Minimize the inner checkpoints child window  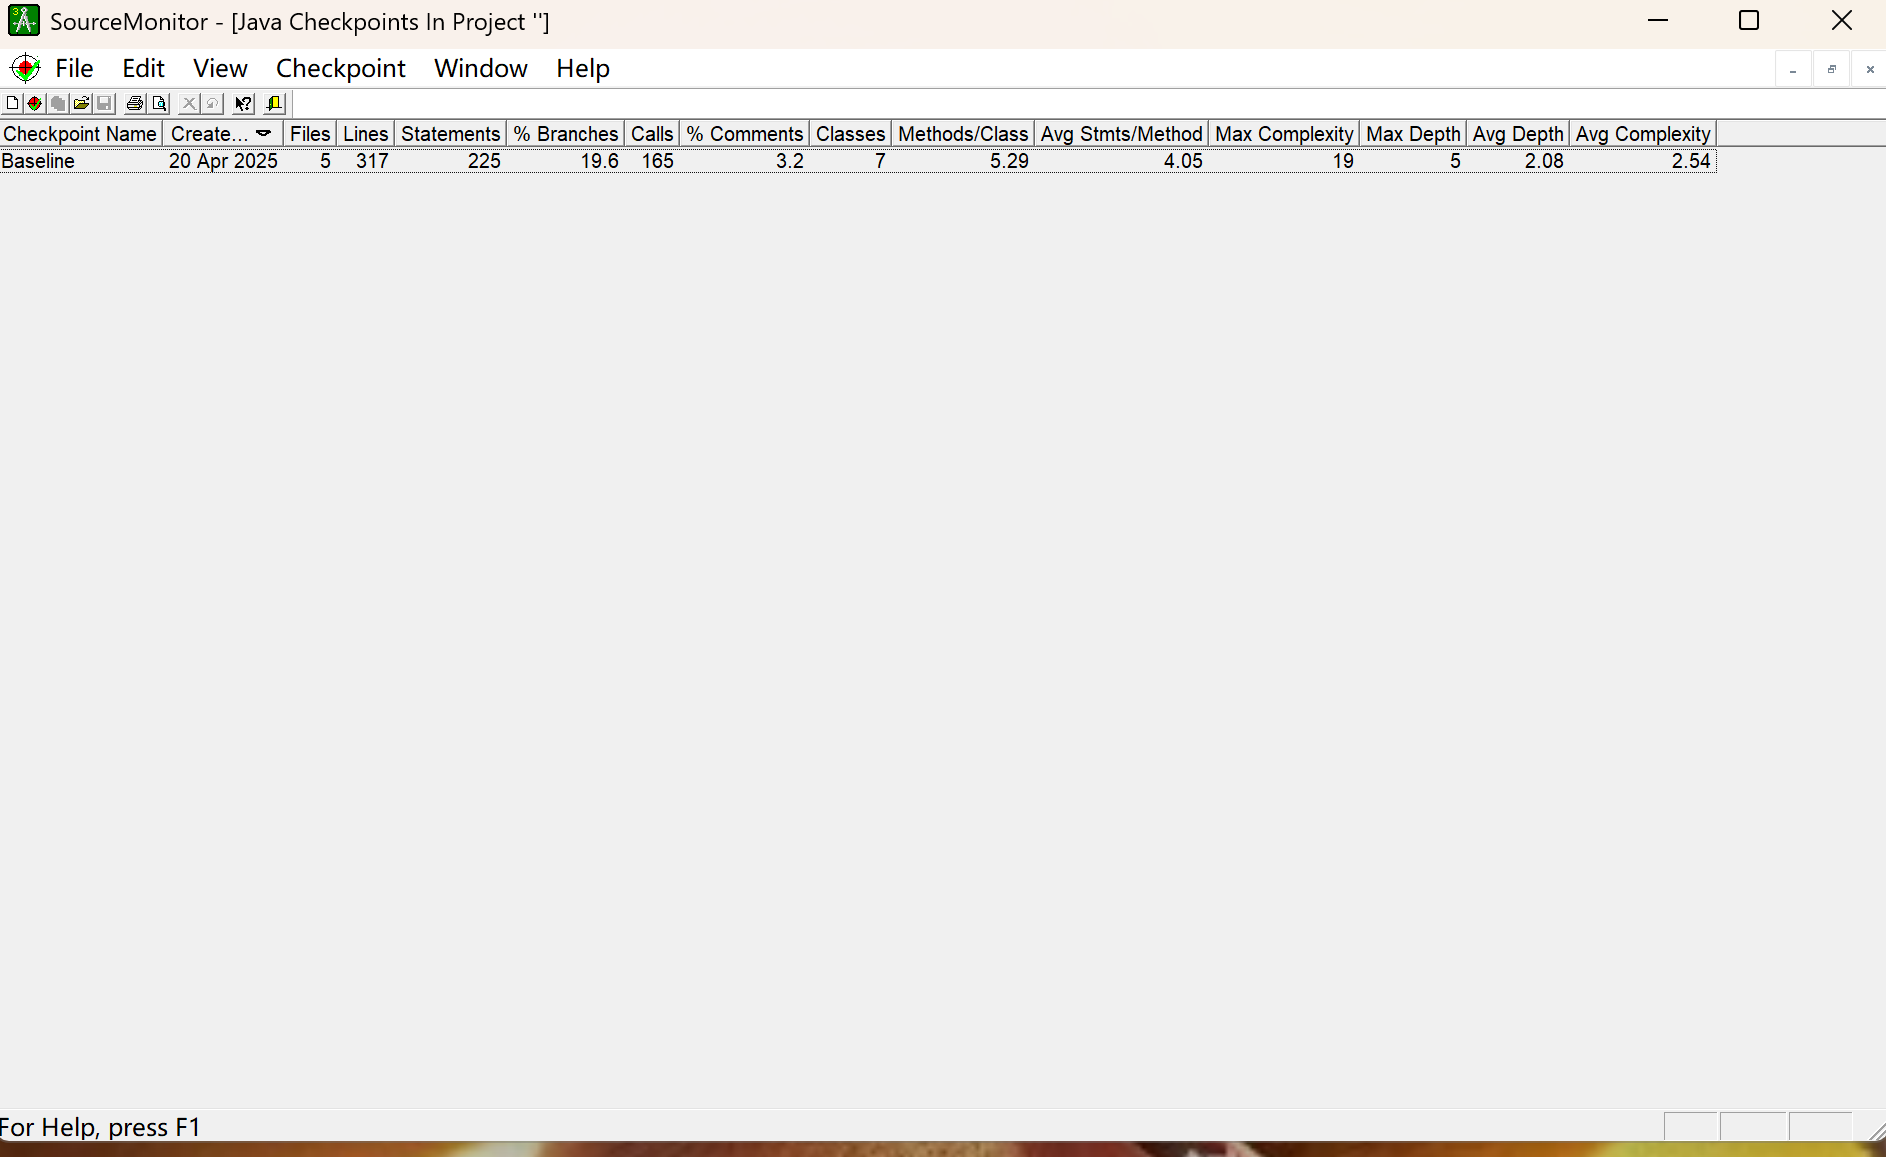(1793, 70)
